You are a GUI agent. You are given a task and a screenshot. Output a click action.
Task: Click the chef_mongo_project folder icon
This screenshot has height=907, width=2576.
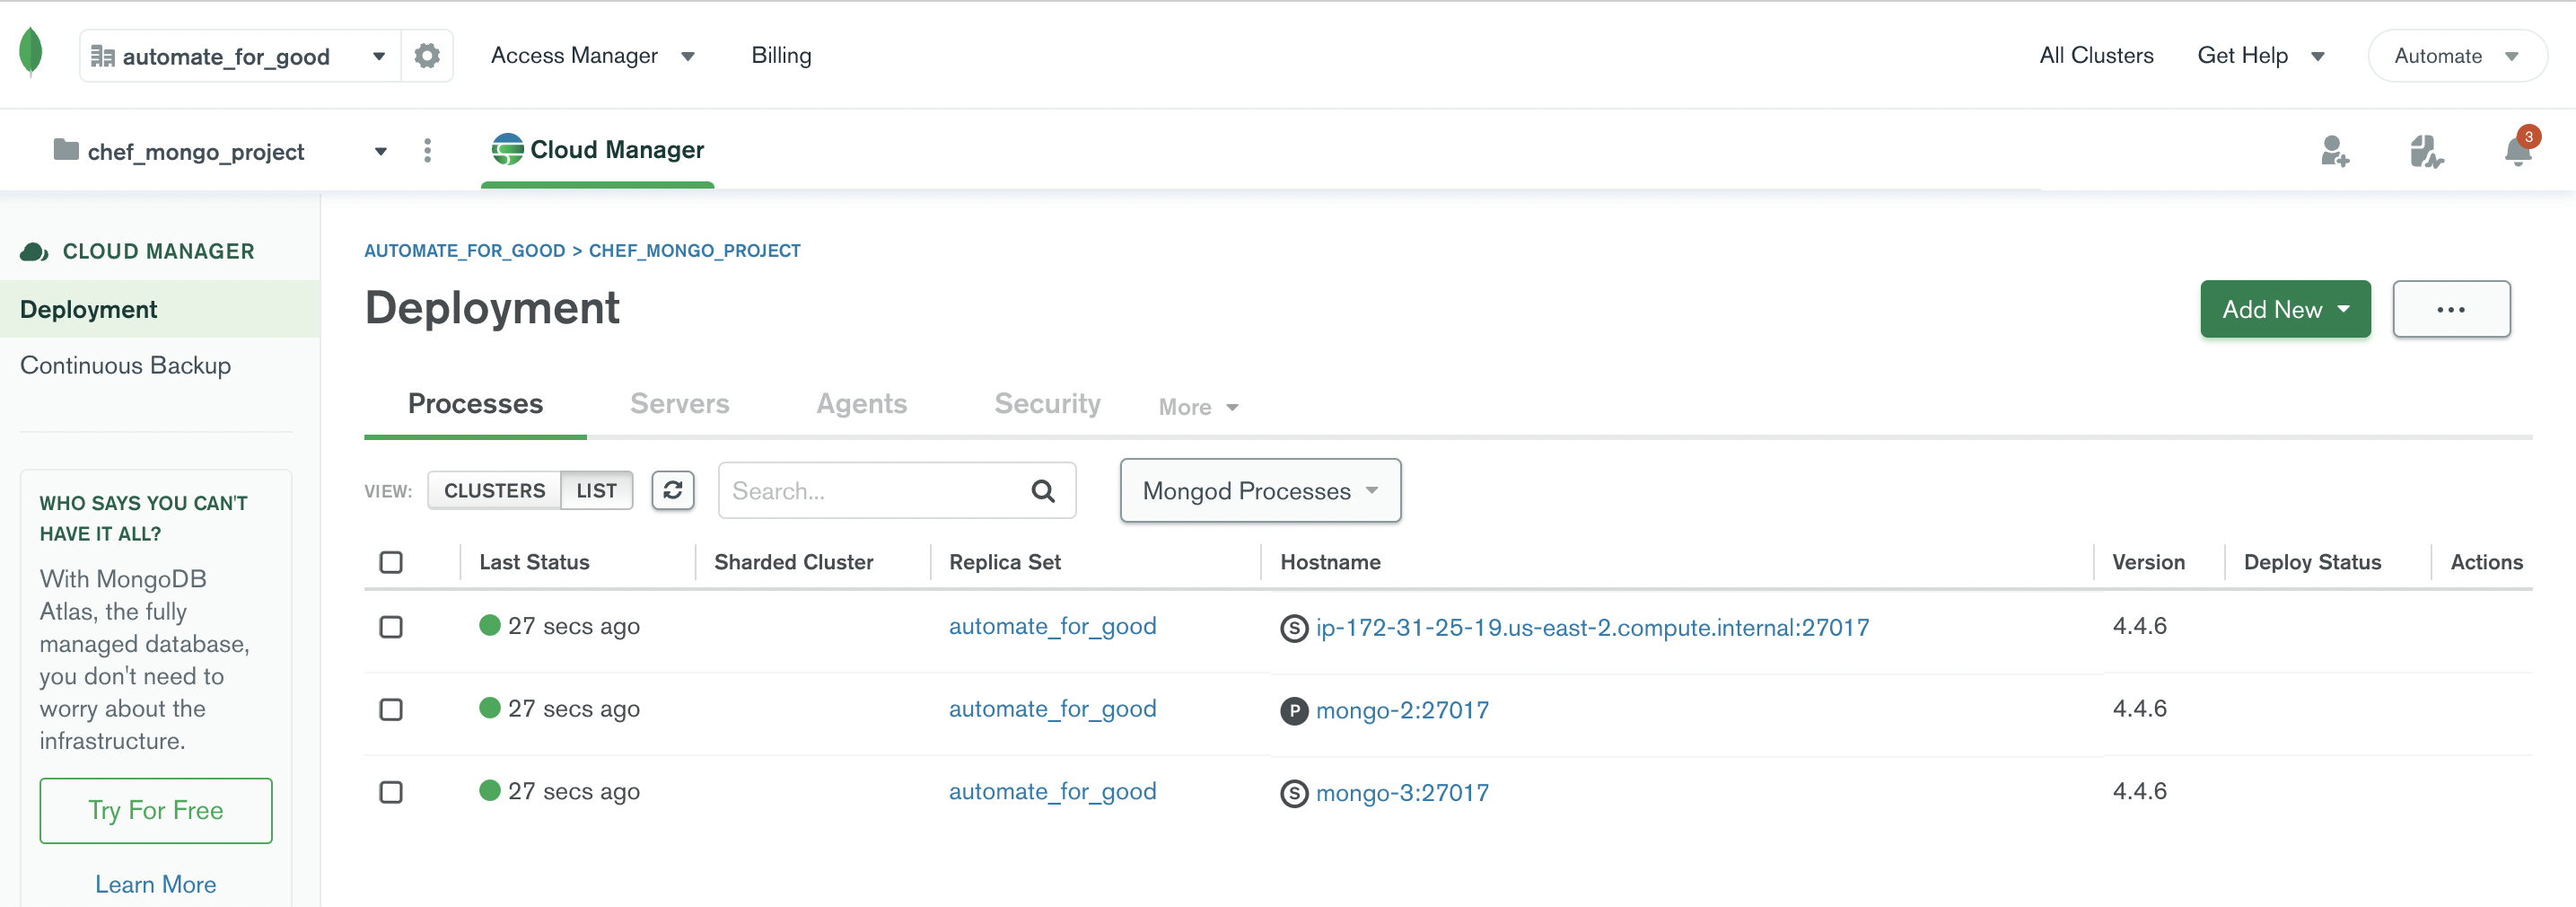tap(66, 150)
